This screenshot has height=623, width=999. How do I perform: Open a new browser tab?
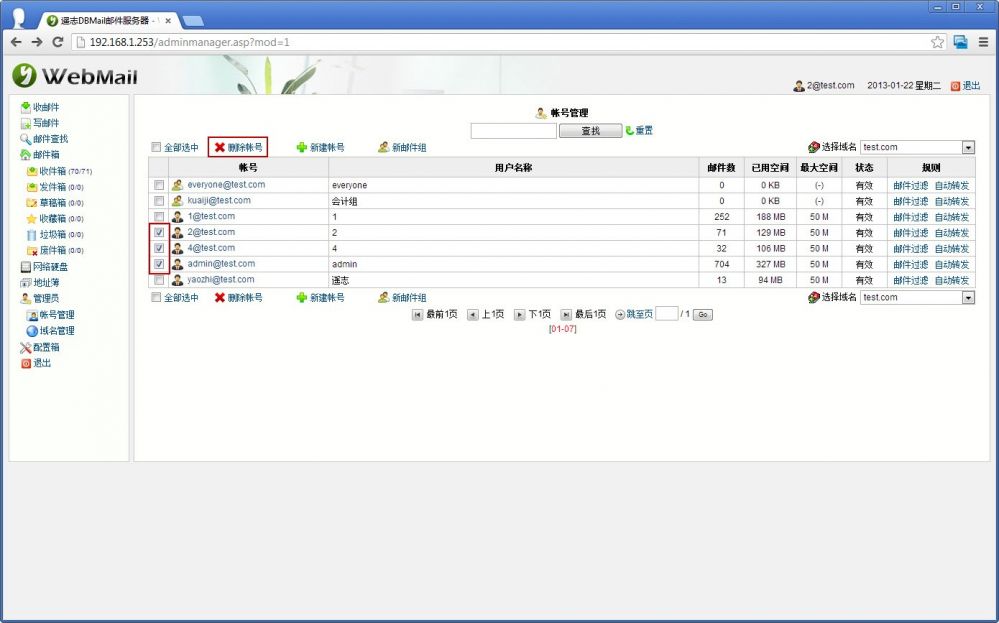pos(193,21)
